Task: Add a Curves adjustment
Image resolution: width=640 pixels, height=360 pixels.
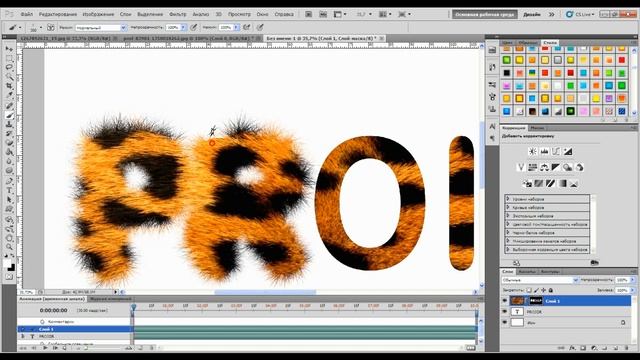Action: tap(556, 151)
